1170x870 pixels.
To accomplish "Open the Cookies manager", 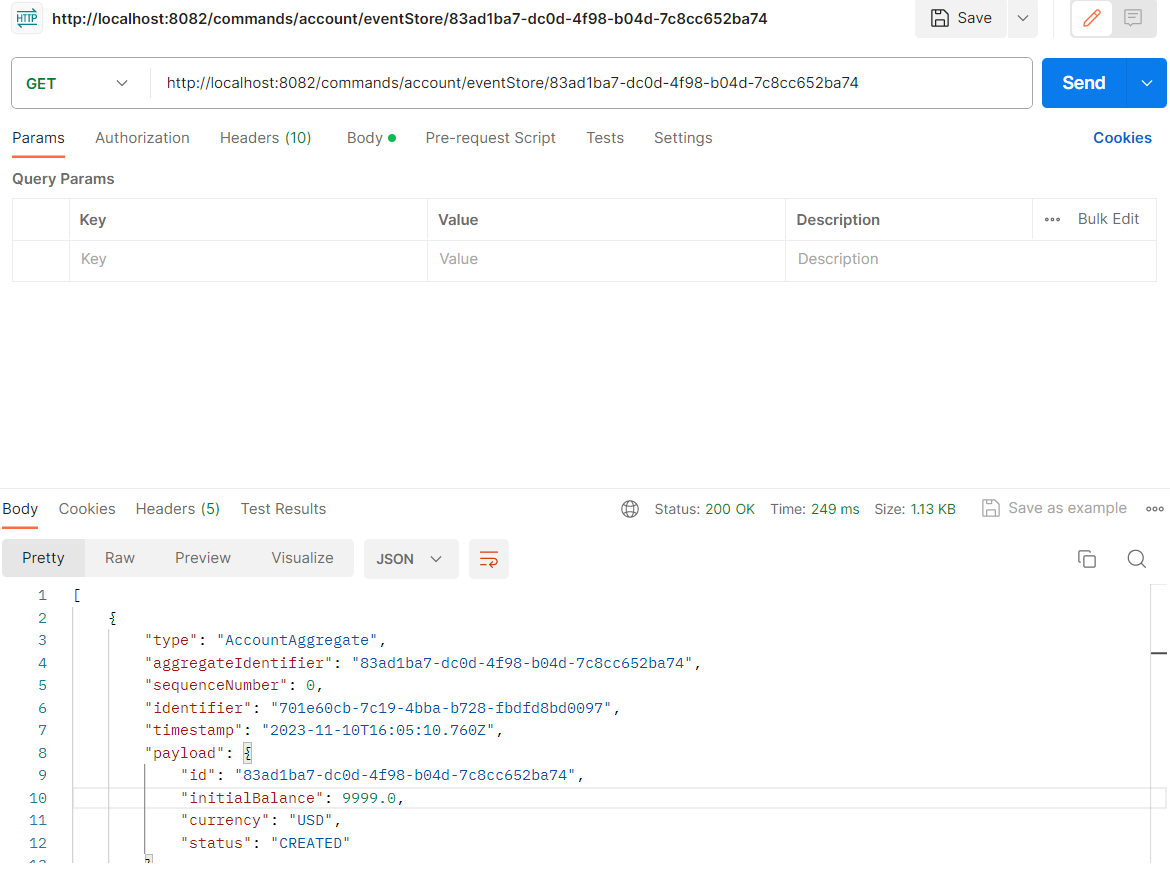I will point(1122,138).
